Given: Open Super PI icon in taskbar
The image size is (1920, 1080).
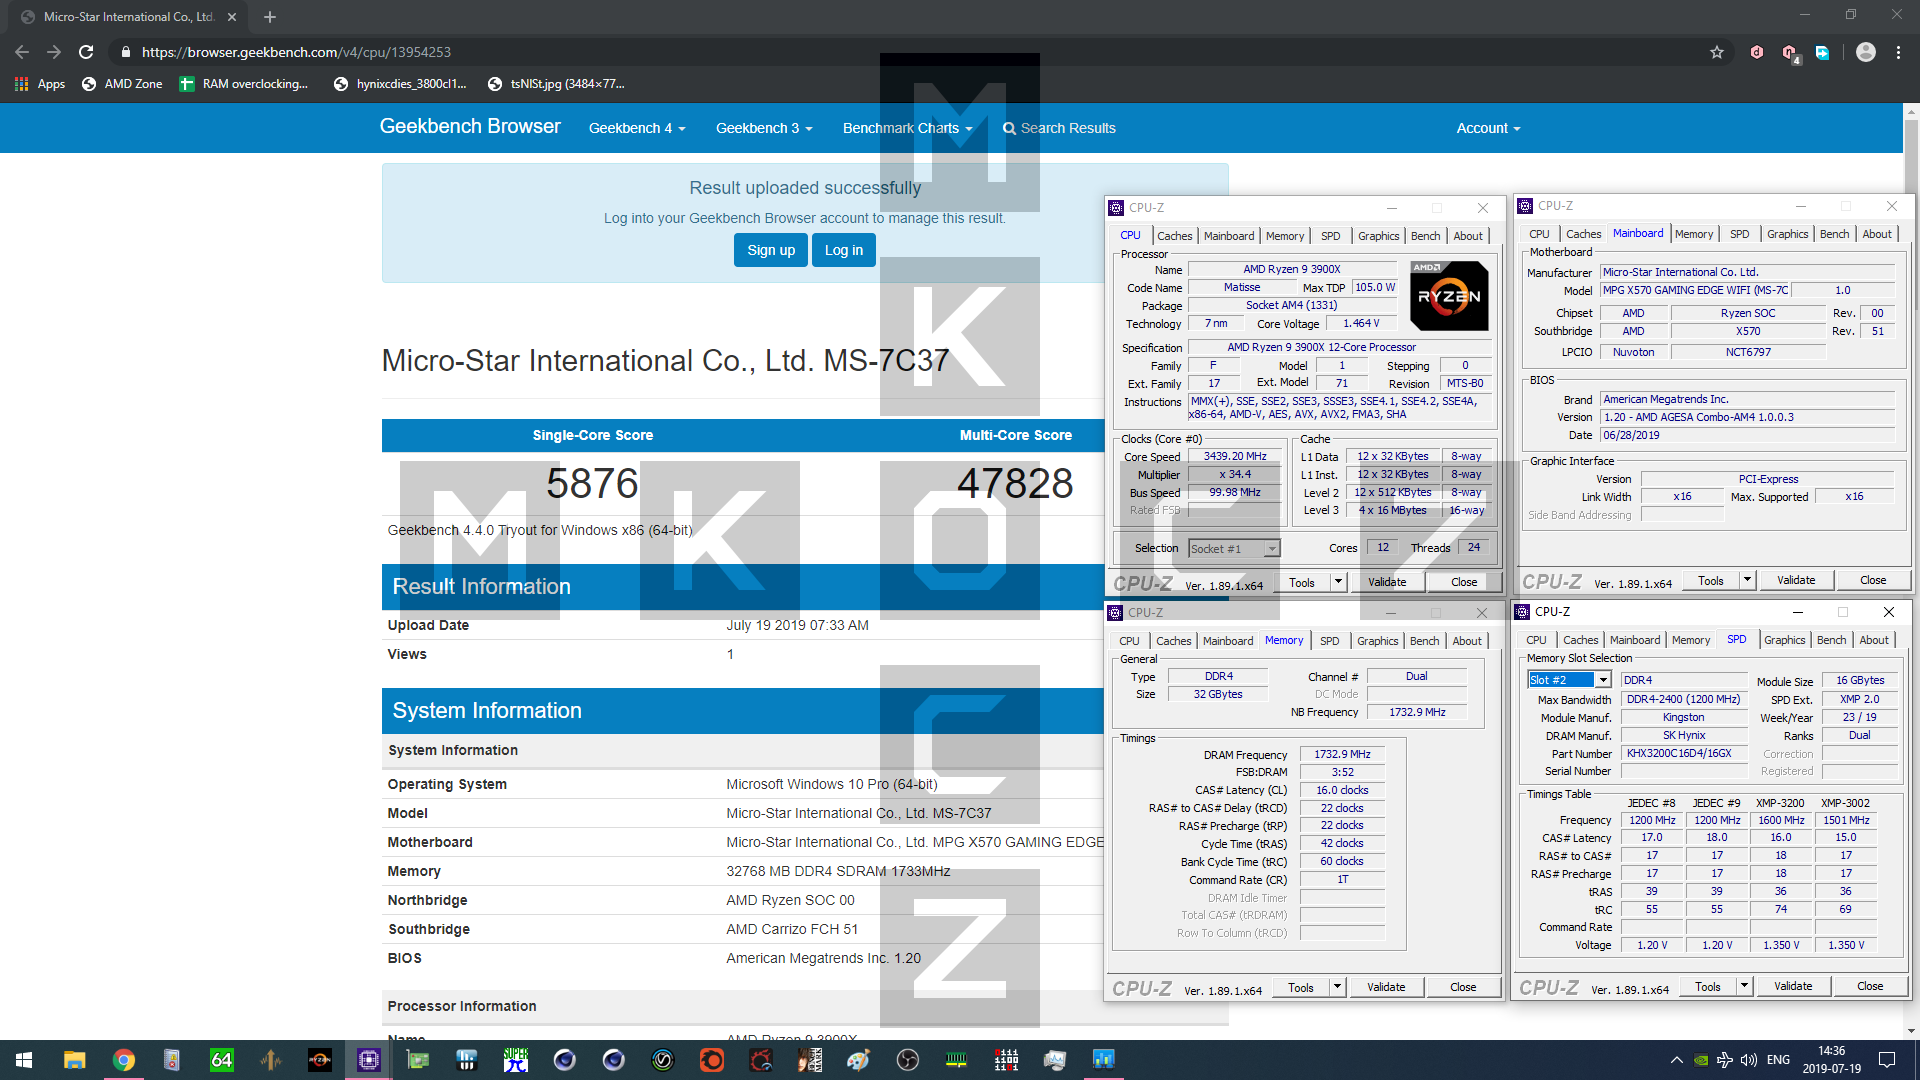Looking at the screenshot, I should point(515,1060).
